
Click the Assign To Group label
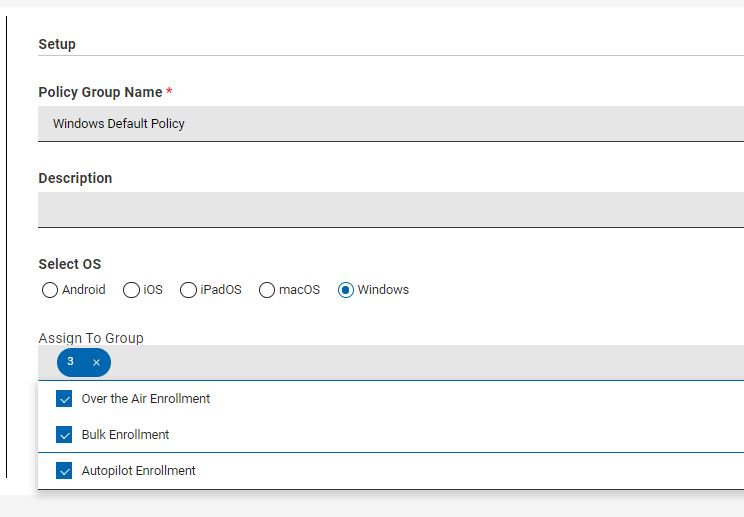coord(91,338)
